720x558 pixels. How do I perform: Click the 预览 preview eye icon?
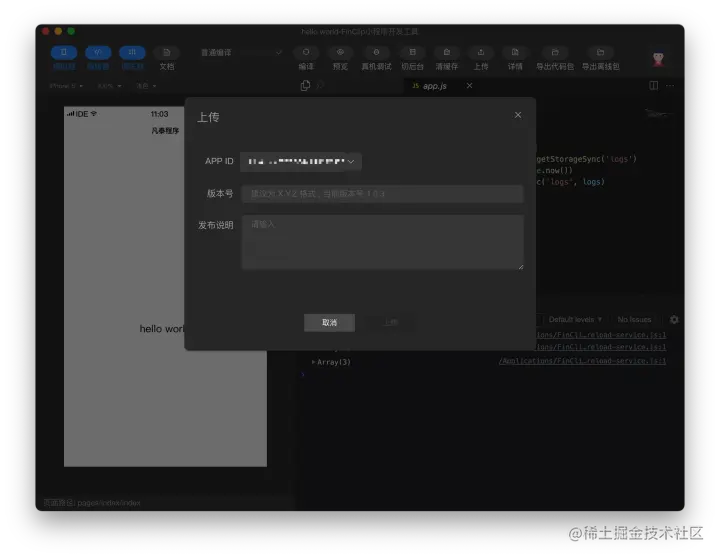(340, 52)
